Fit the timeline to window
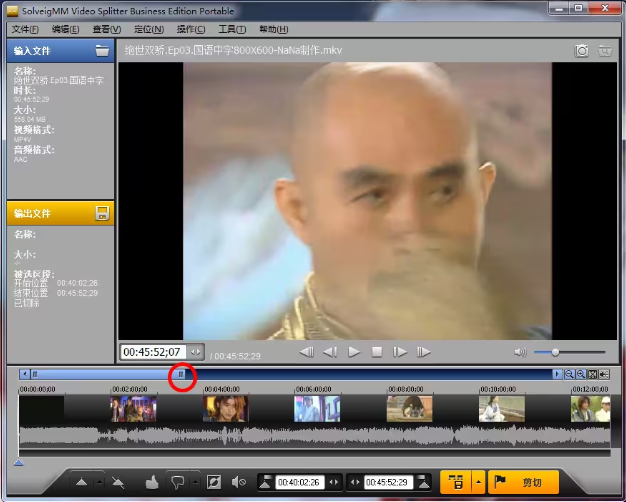 pyautogui.click(x=592, y=374)
